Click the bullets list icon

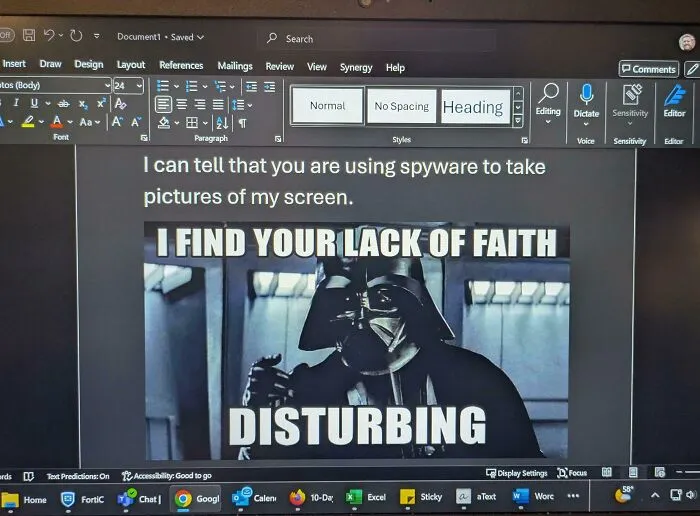coord(163,86)
